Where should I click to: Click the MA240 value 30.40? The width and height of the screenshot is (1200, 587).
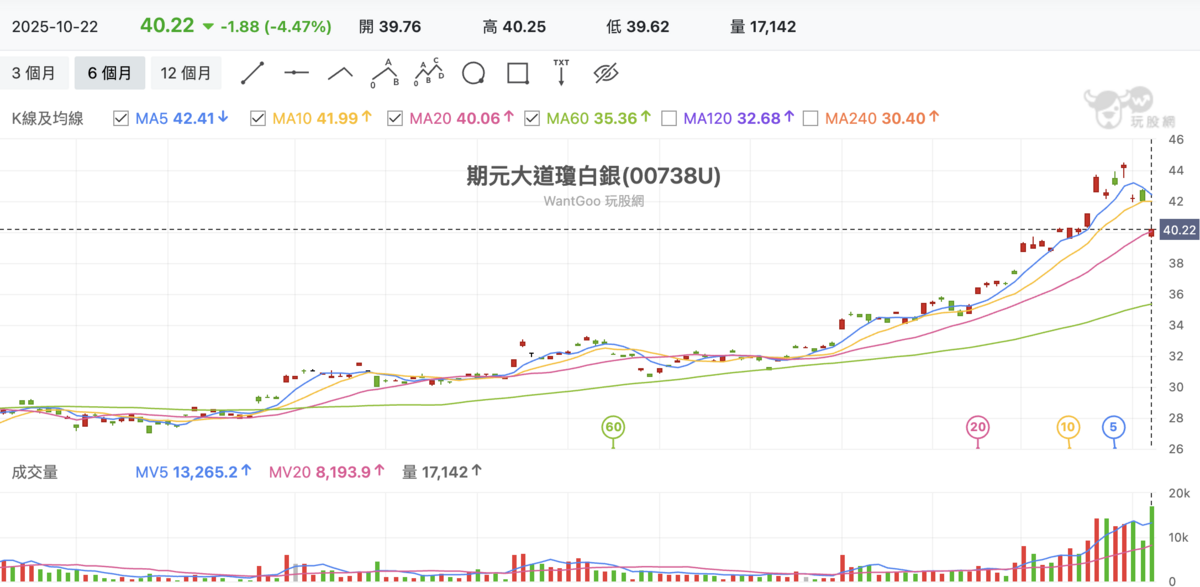[x=902, y=118]
